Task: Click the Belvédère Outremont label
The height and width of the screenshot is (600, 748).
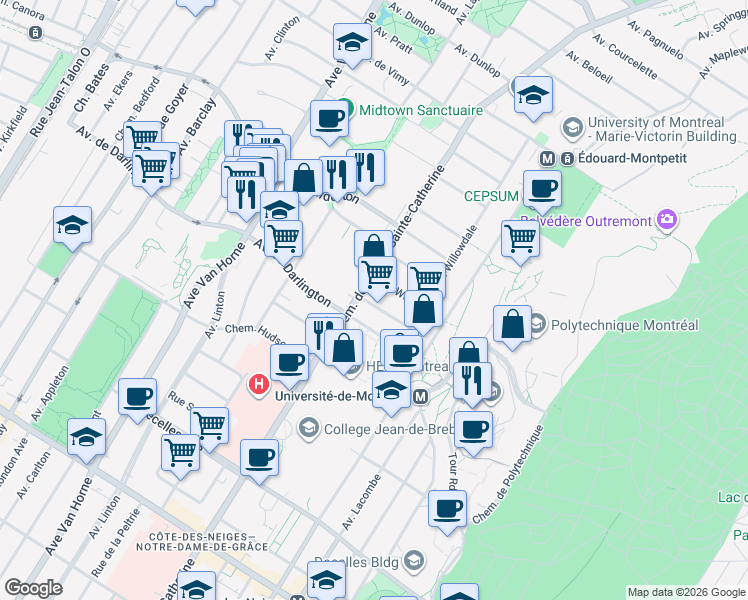Action: point(585,221)
